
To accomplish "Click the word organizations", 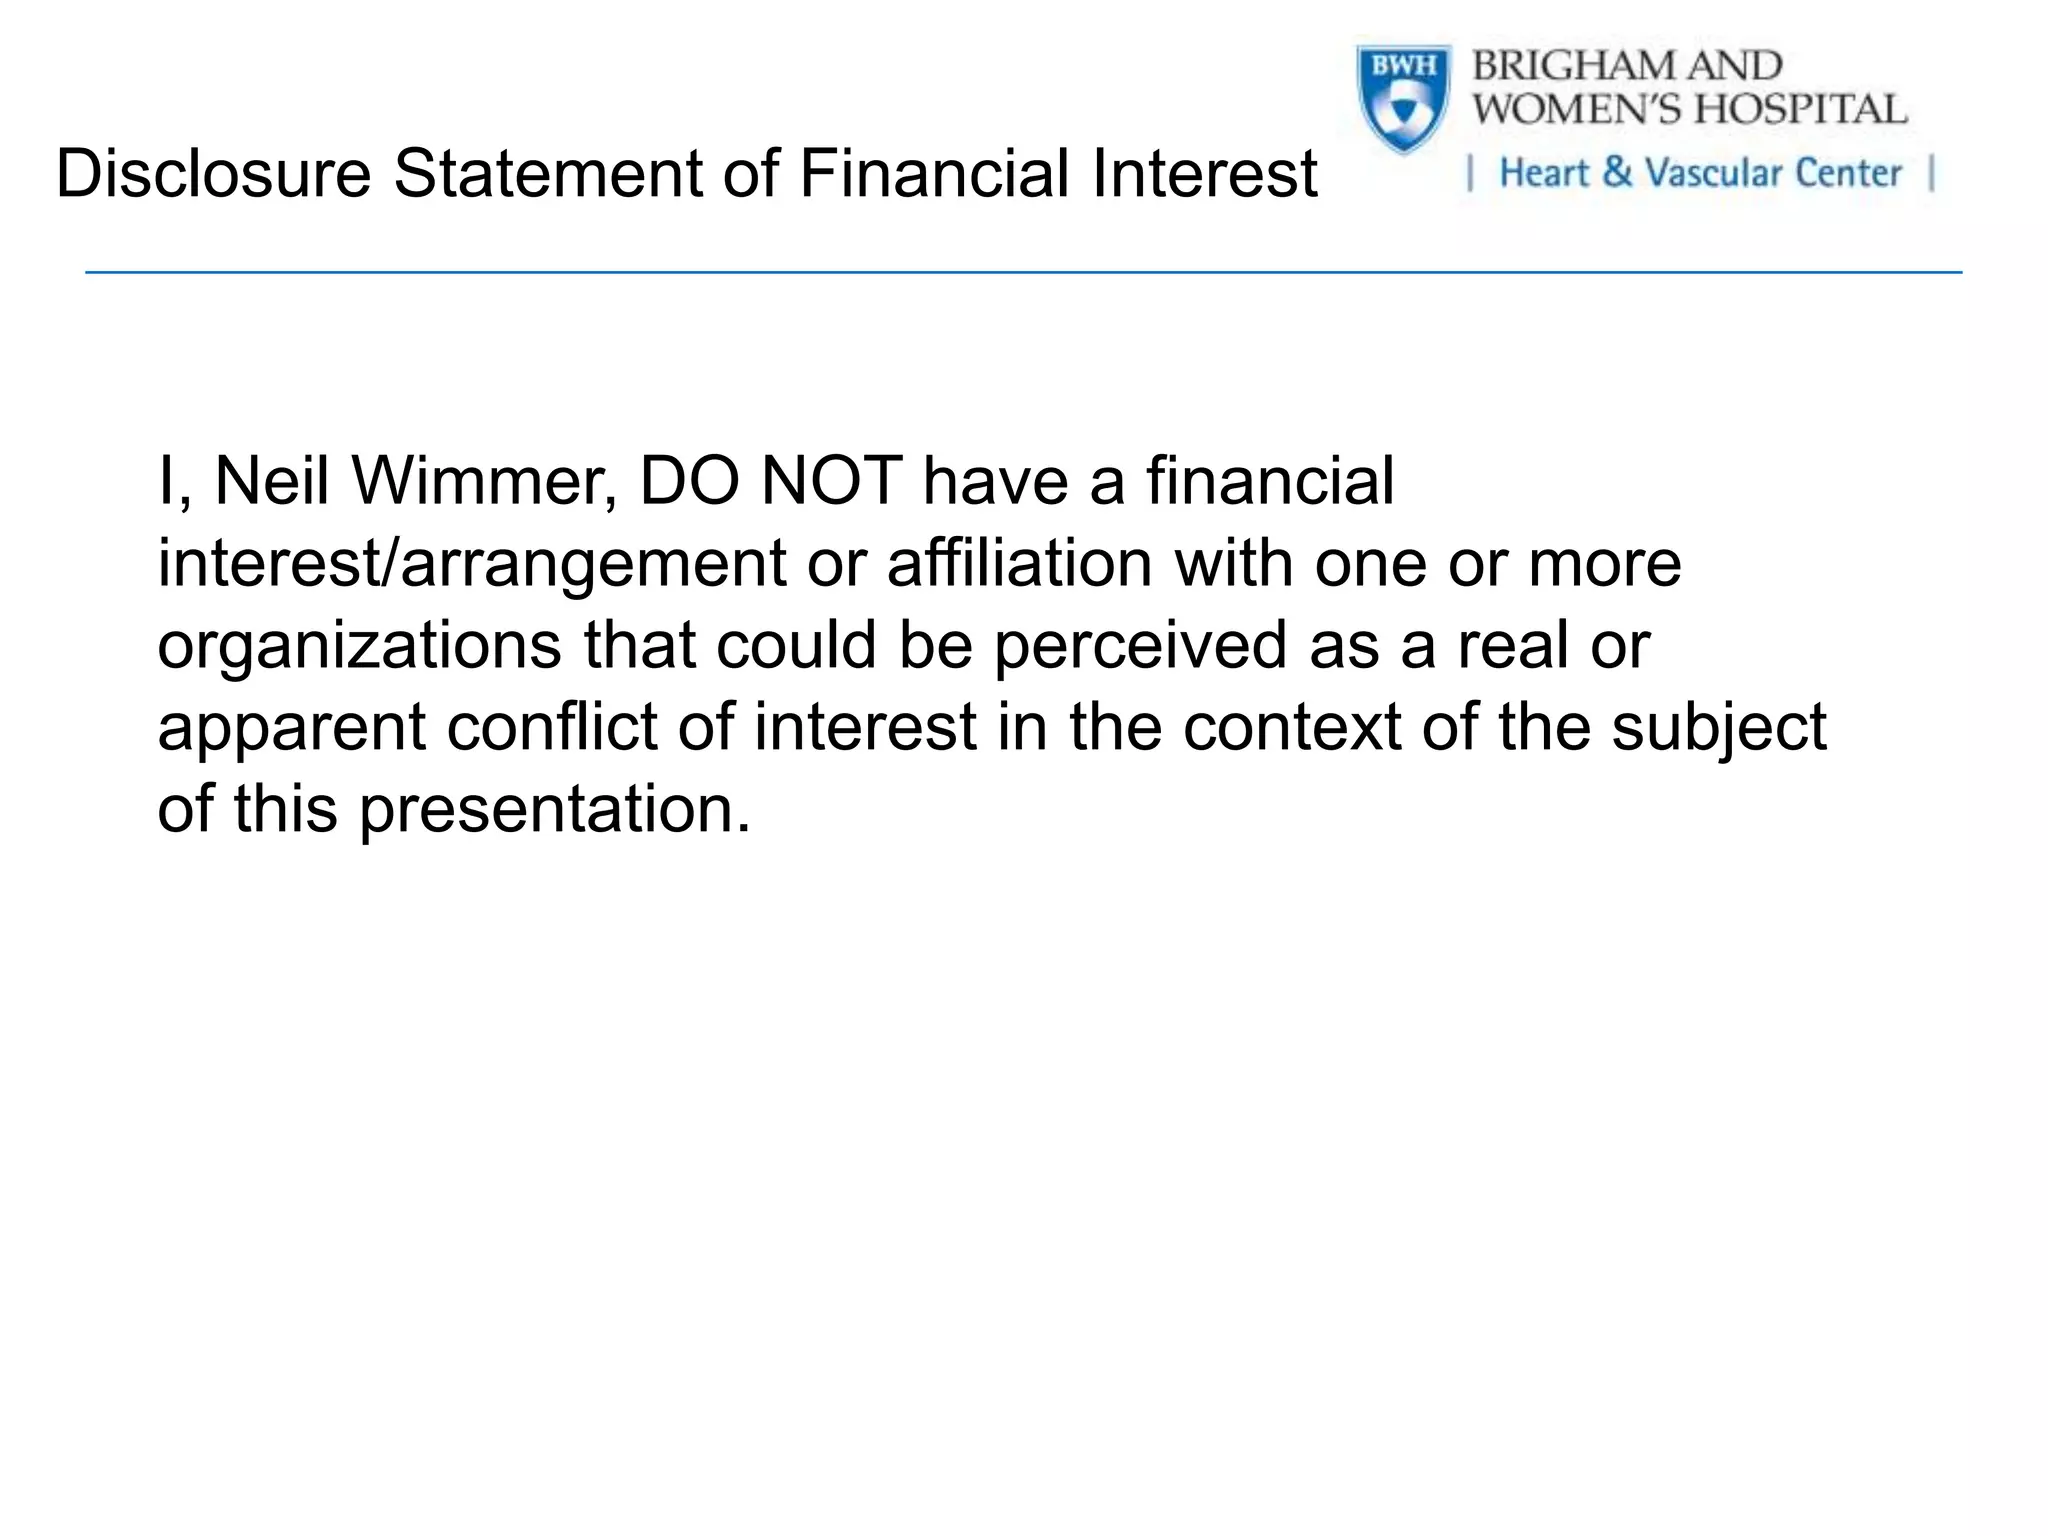I will [360, 646].
